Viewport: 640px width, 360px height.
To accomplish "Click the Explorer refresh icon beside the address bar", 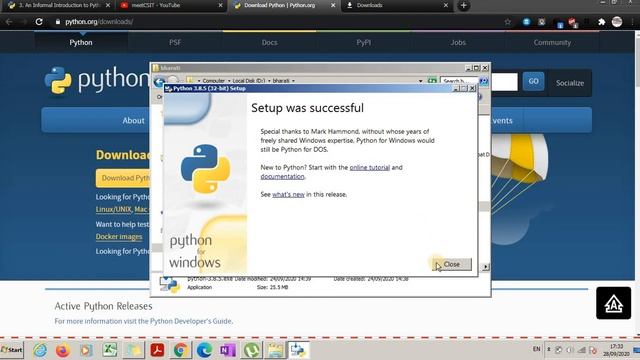I will click(x=432, y=81).
